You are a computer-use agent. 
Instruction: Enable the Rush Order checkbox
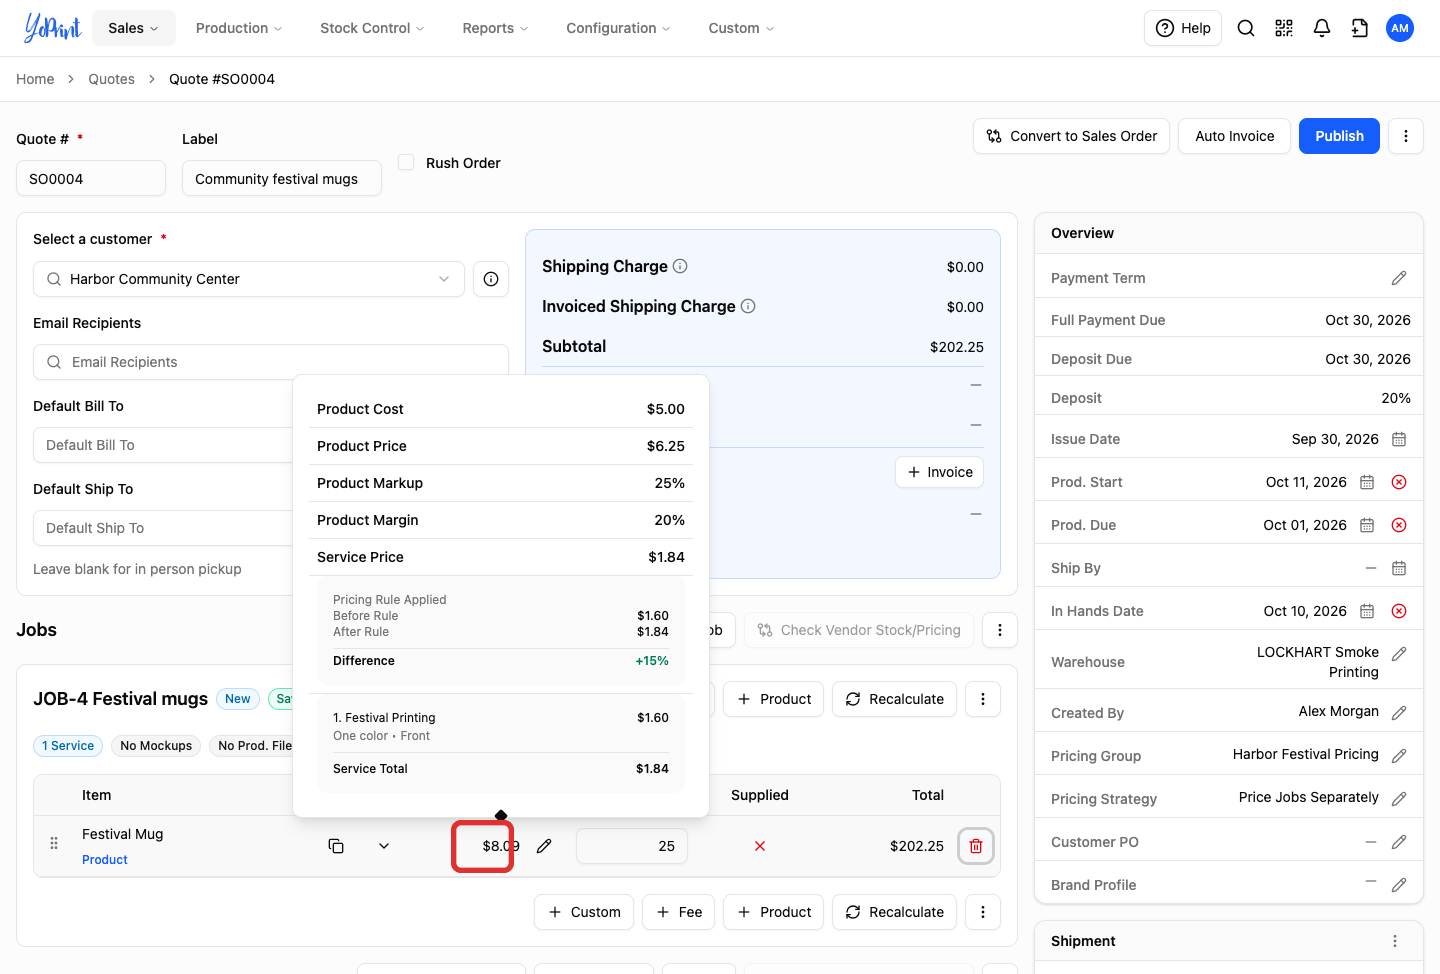click(406, 162)
